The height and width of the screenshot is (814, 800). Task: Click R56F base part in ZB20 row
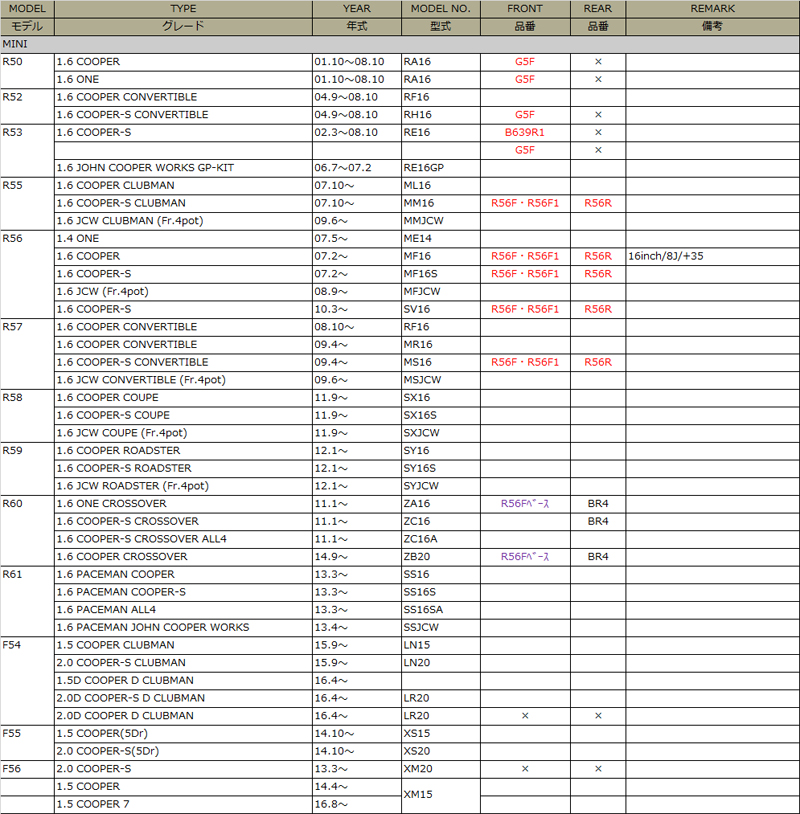(x=525, y=556)
